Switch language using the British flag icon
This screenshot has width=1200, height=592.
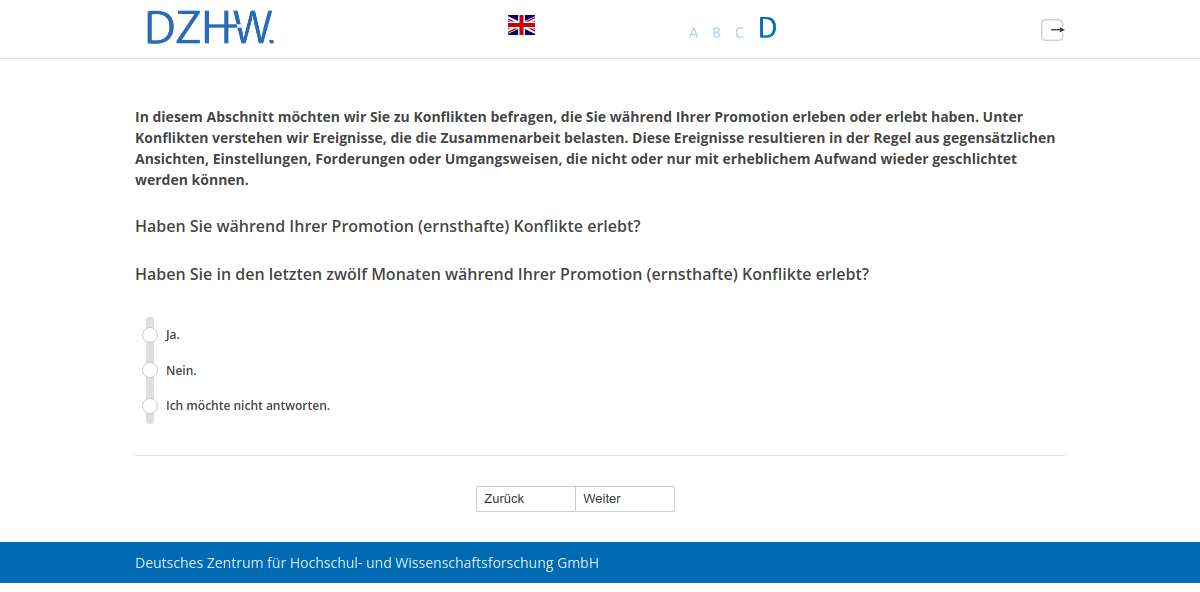[521, 24]
